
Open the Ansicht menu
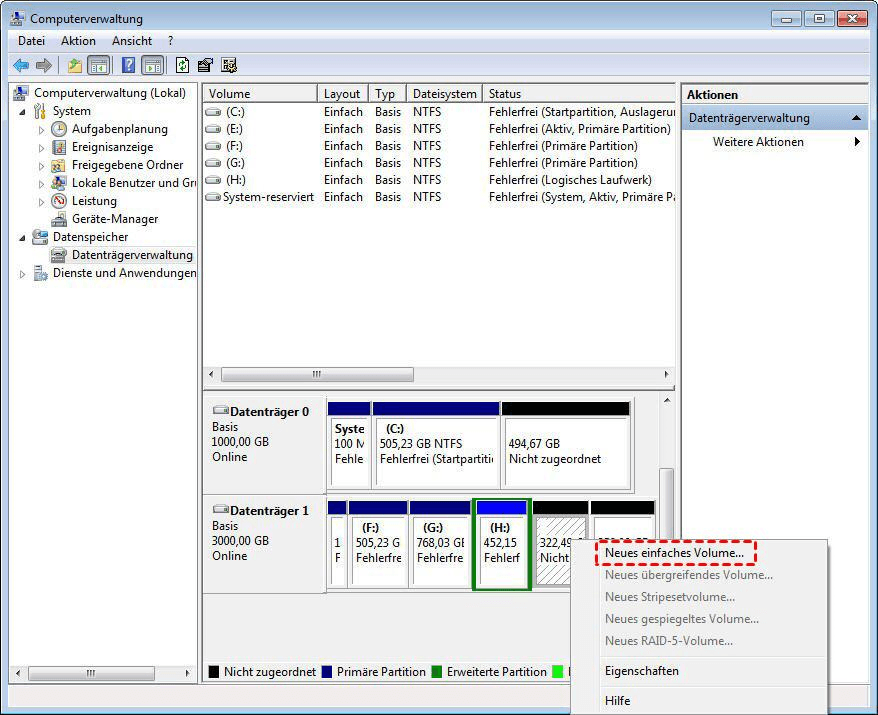coord(132,41)
